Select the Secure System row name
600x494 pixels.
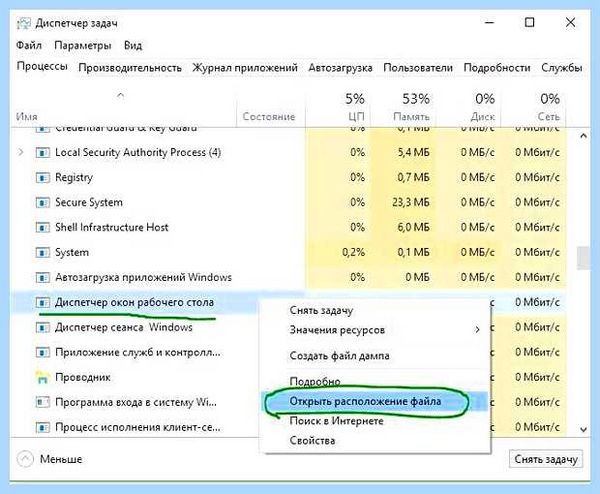coord(89,202)
